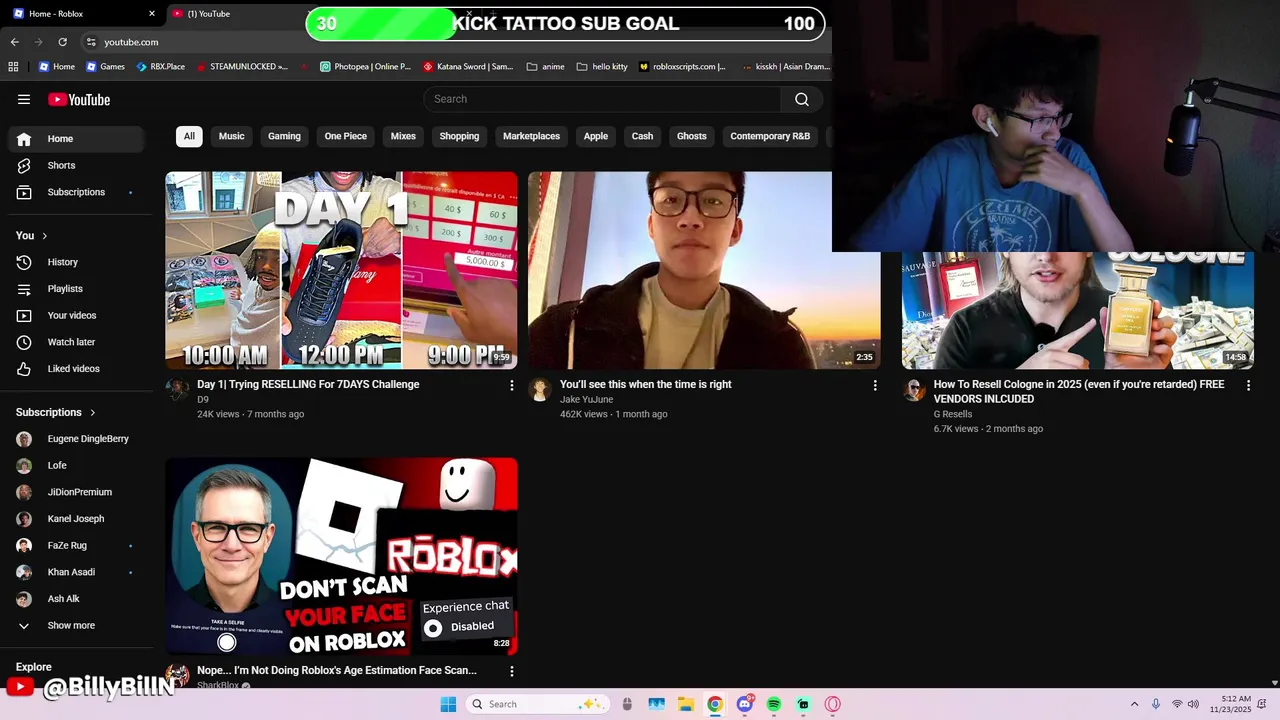Open Chrome apps grid in bookmarks bar
The height and width of the screenshot is (720, 1280).
click(13, 67)
